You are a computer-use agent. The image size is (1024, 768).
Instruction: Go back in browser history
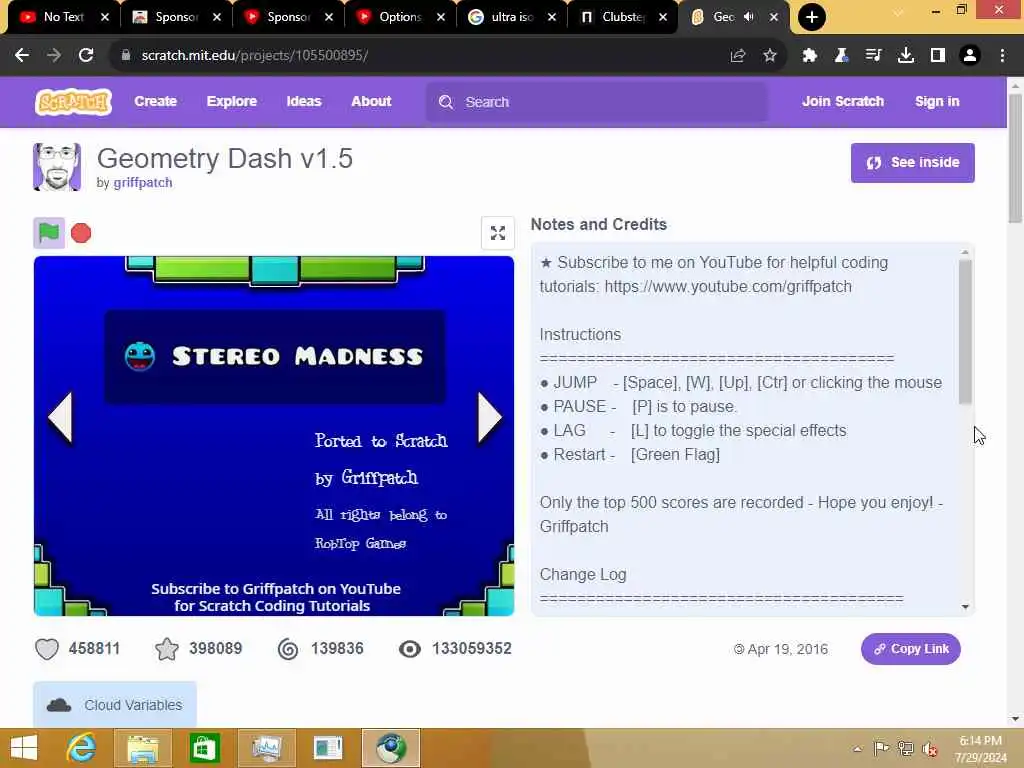[22, 56]
